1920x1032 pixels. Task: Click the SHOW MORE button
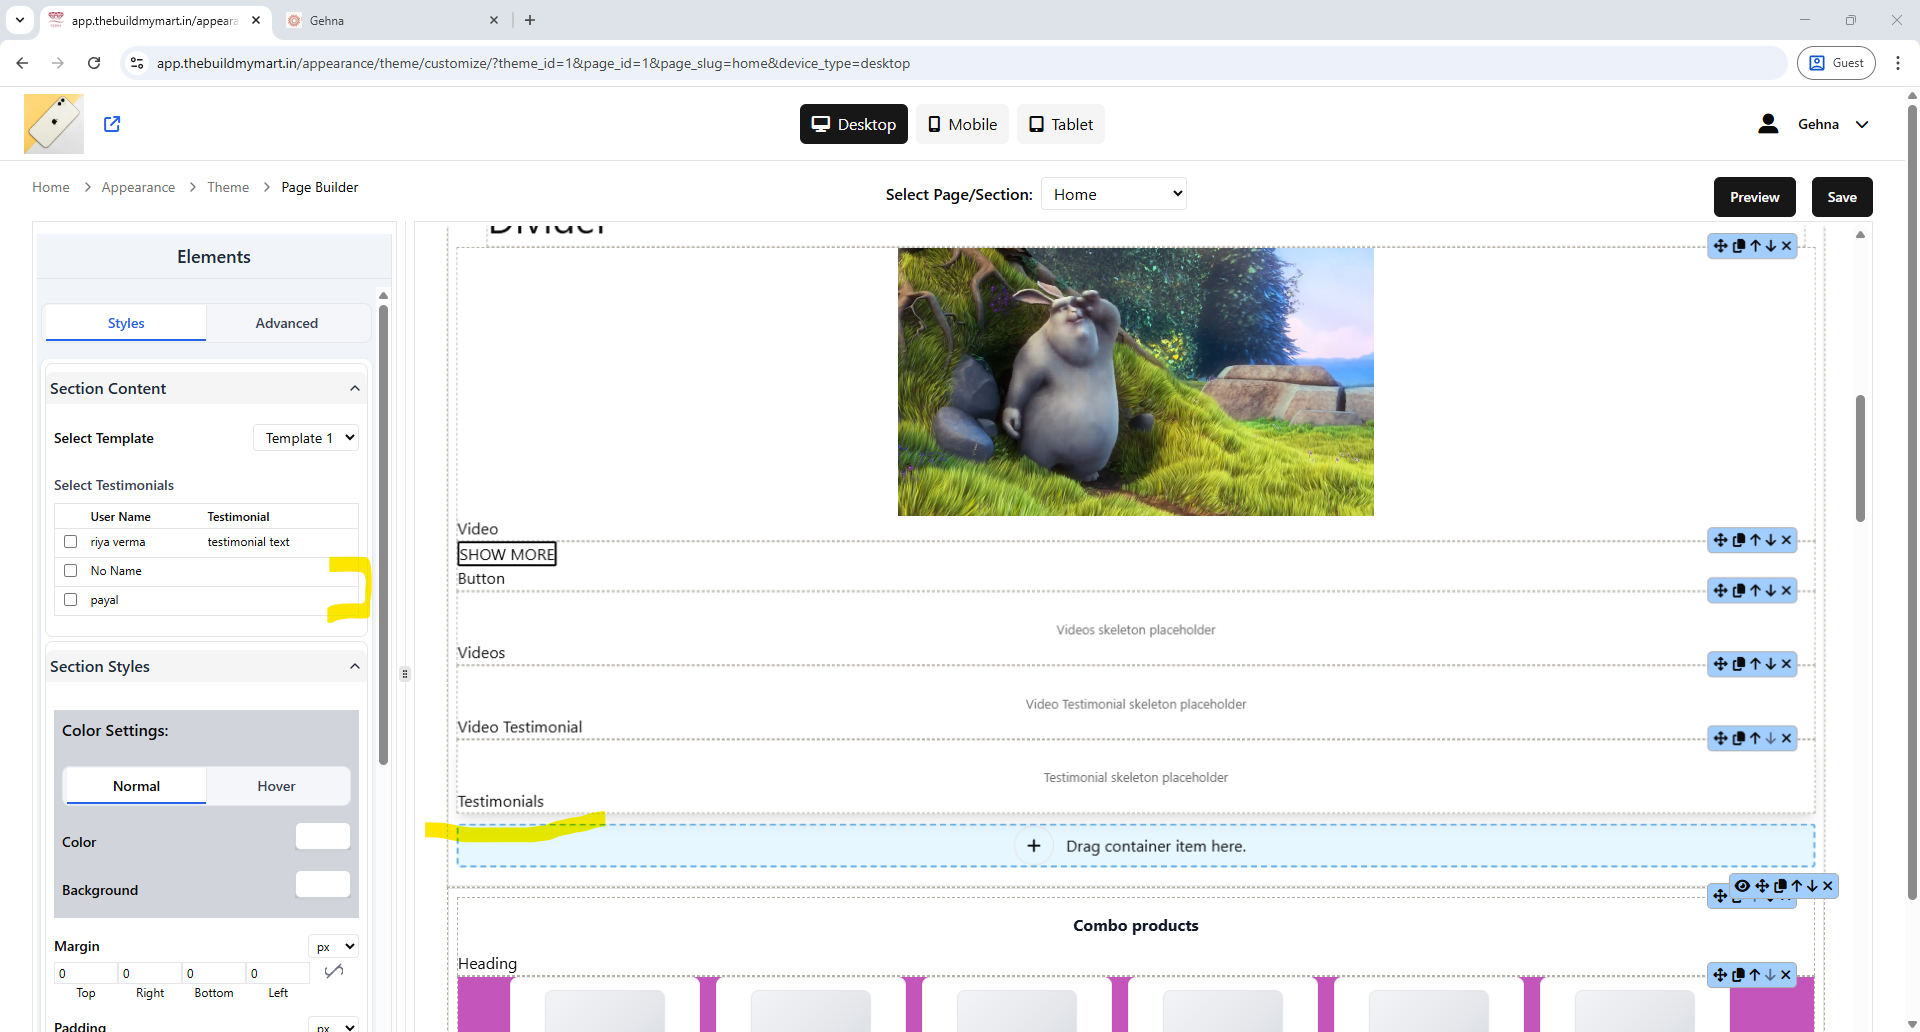507,554
